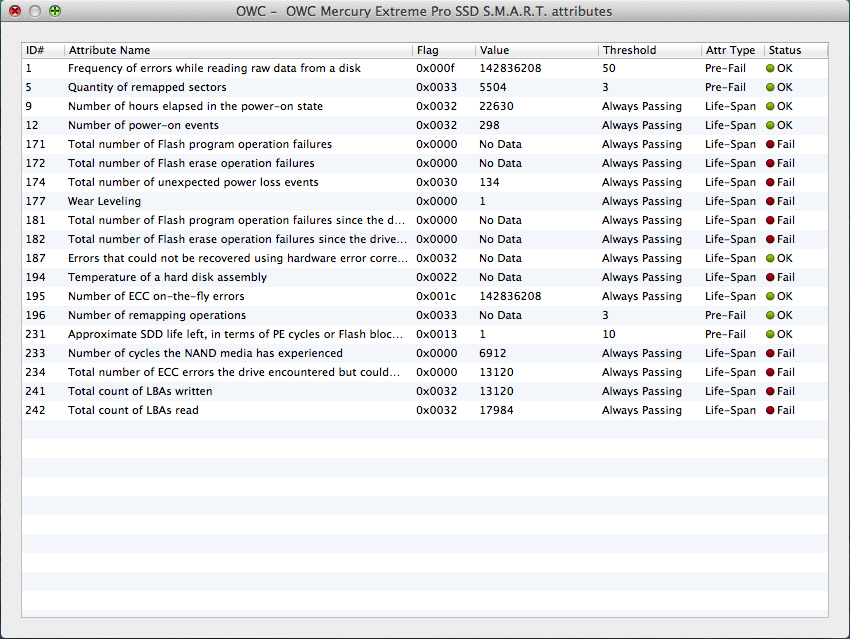Viewport: 850px width, 639px height.
Task: Click the flag 0x0030 for power loss row
Action: [x=436, y=182]
